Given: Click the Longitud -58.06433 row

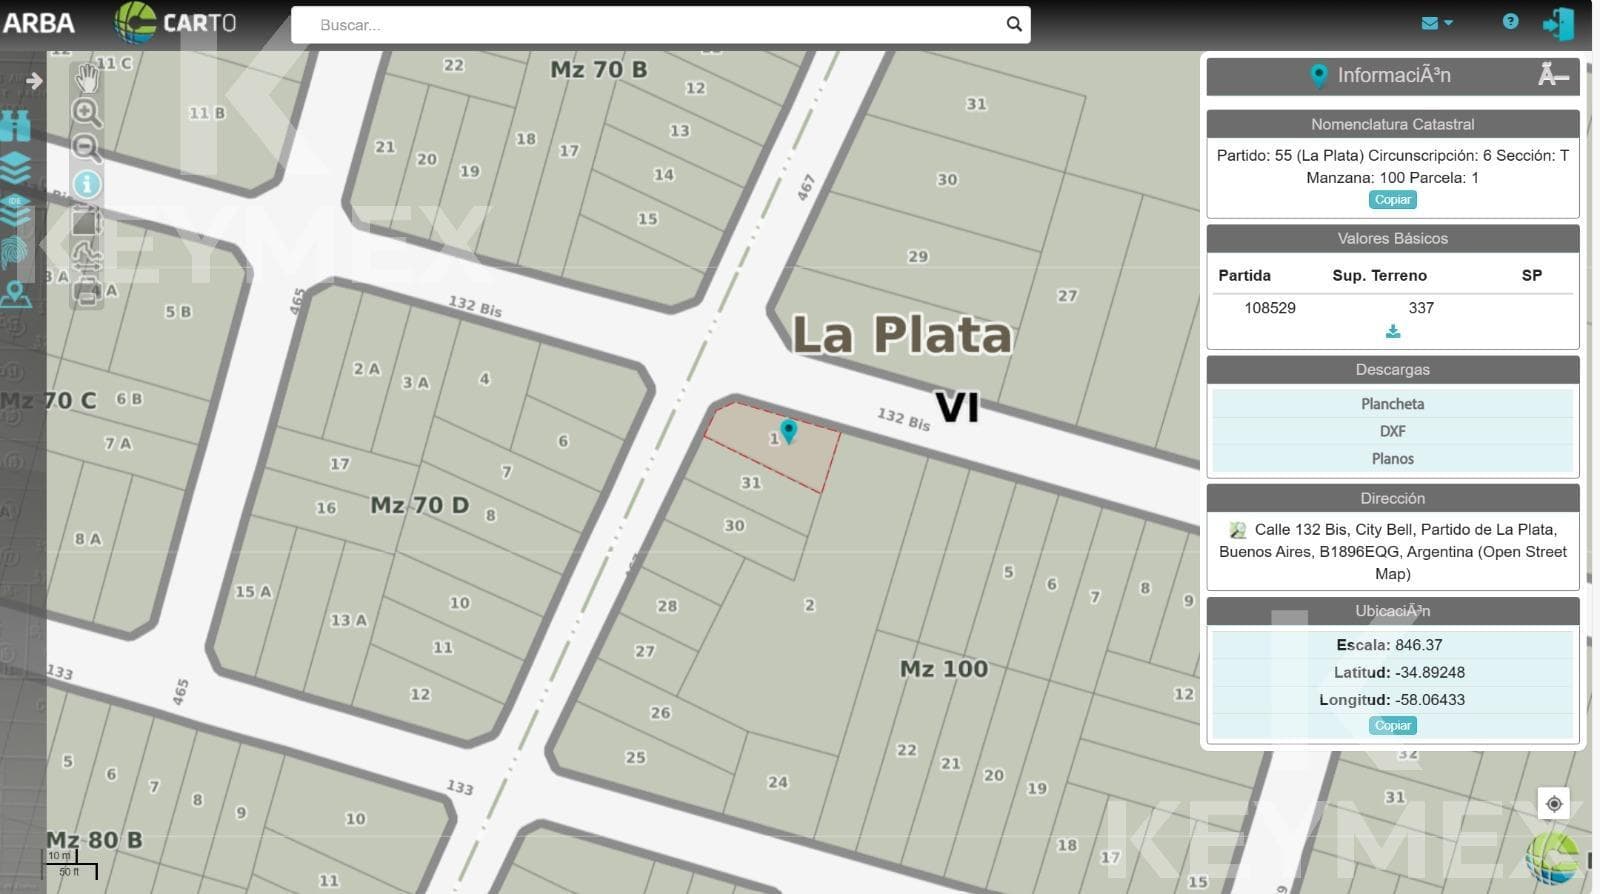Looking at the screenshot, I should pos(1392,700).
